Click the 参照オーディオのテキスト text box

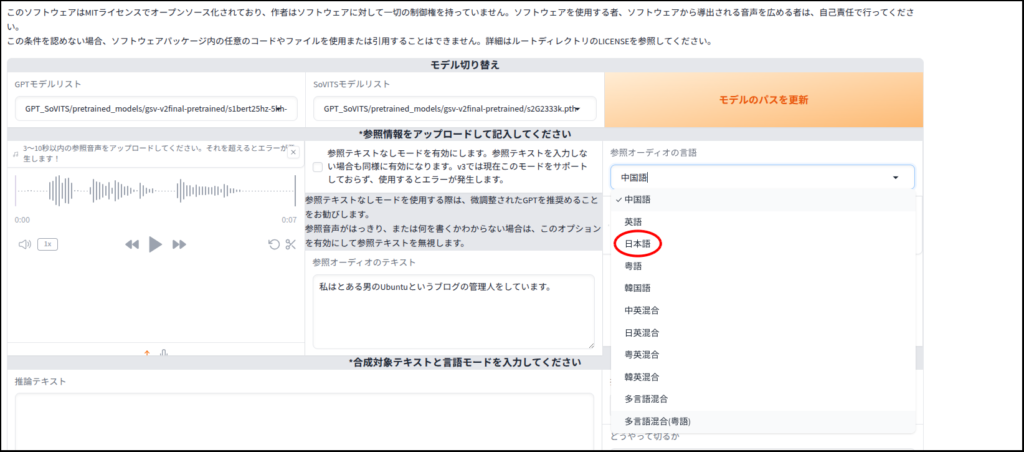point(452,310)
